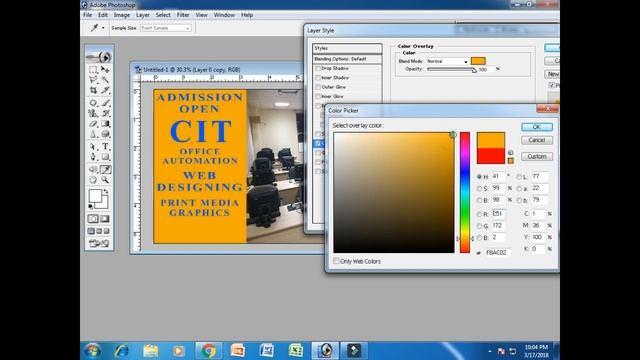Open Google Chrome from the taskbar
The width and height of the screenshot is (640, 360).
(209, 351)
